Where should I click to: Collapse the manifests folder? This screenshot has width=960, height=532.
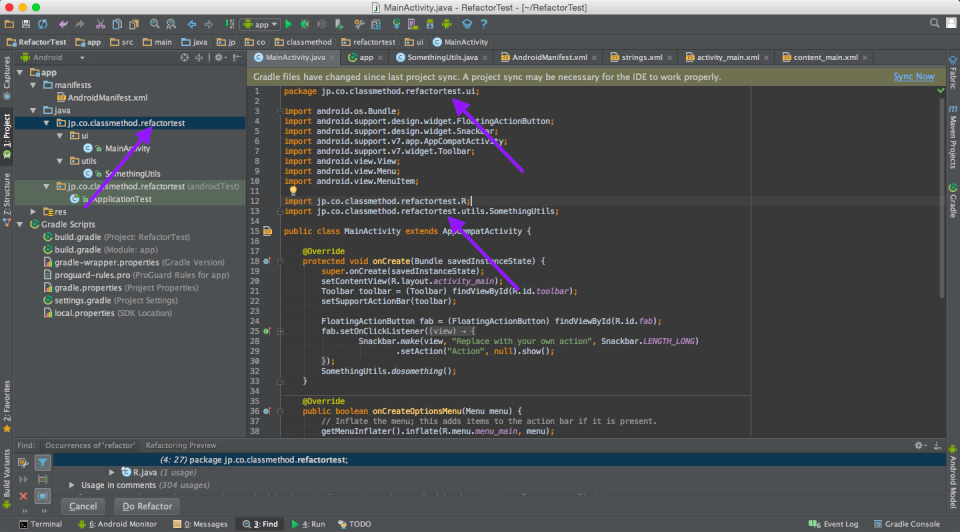click(33, 85)
